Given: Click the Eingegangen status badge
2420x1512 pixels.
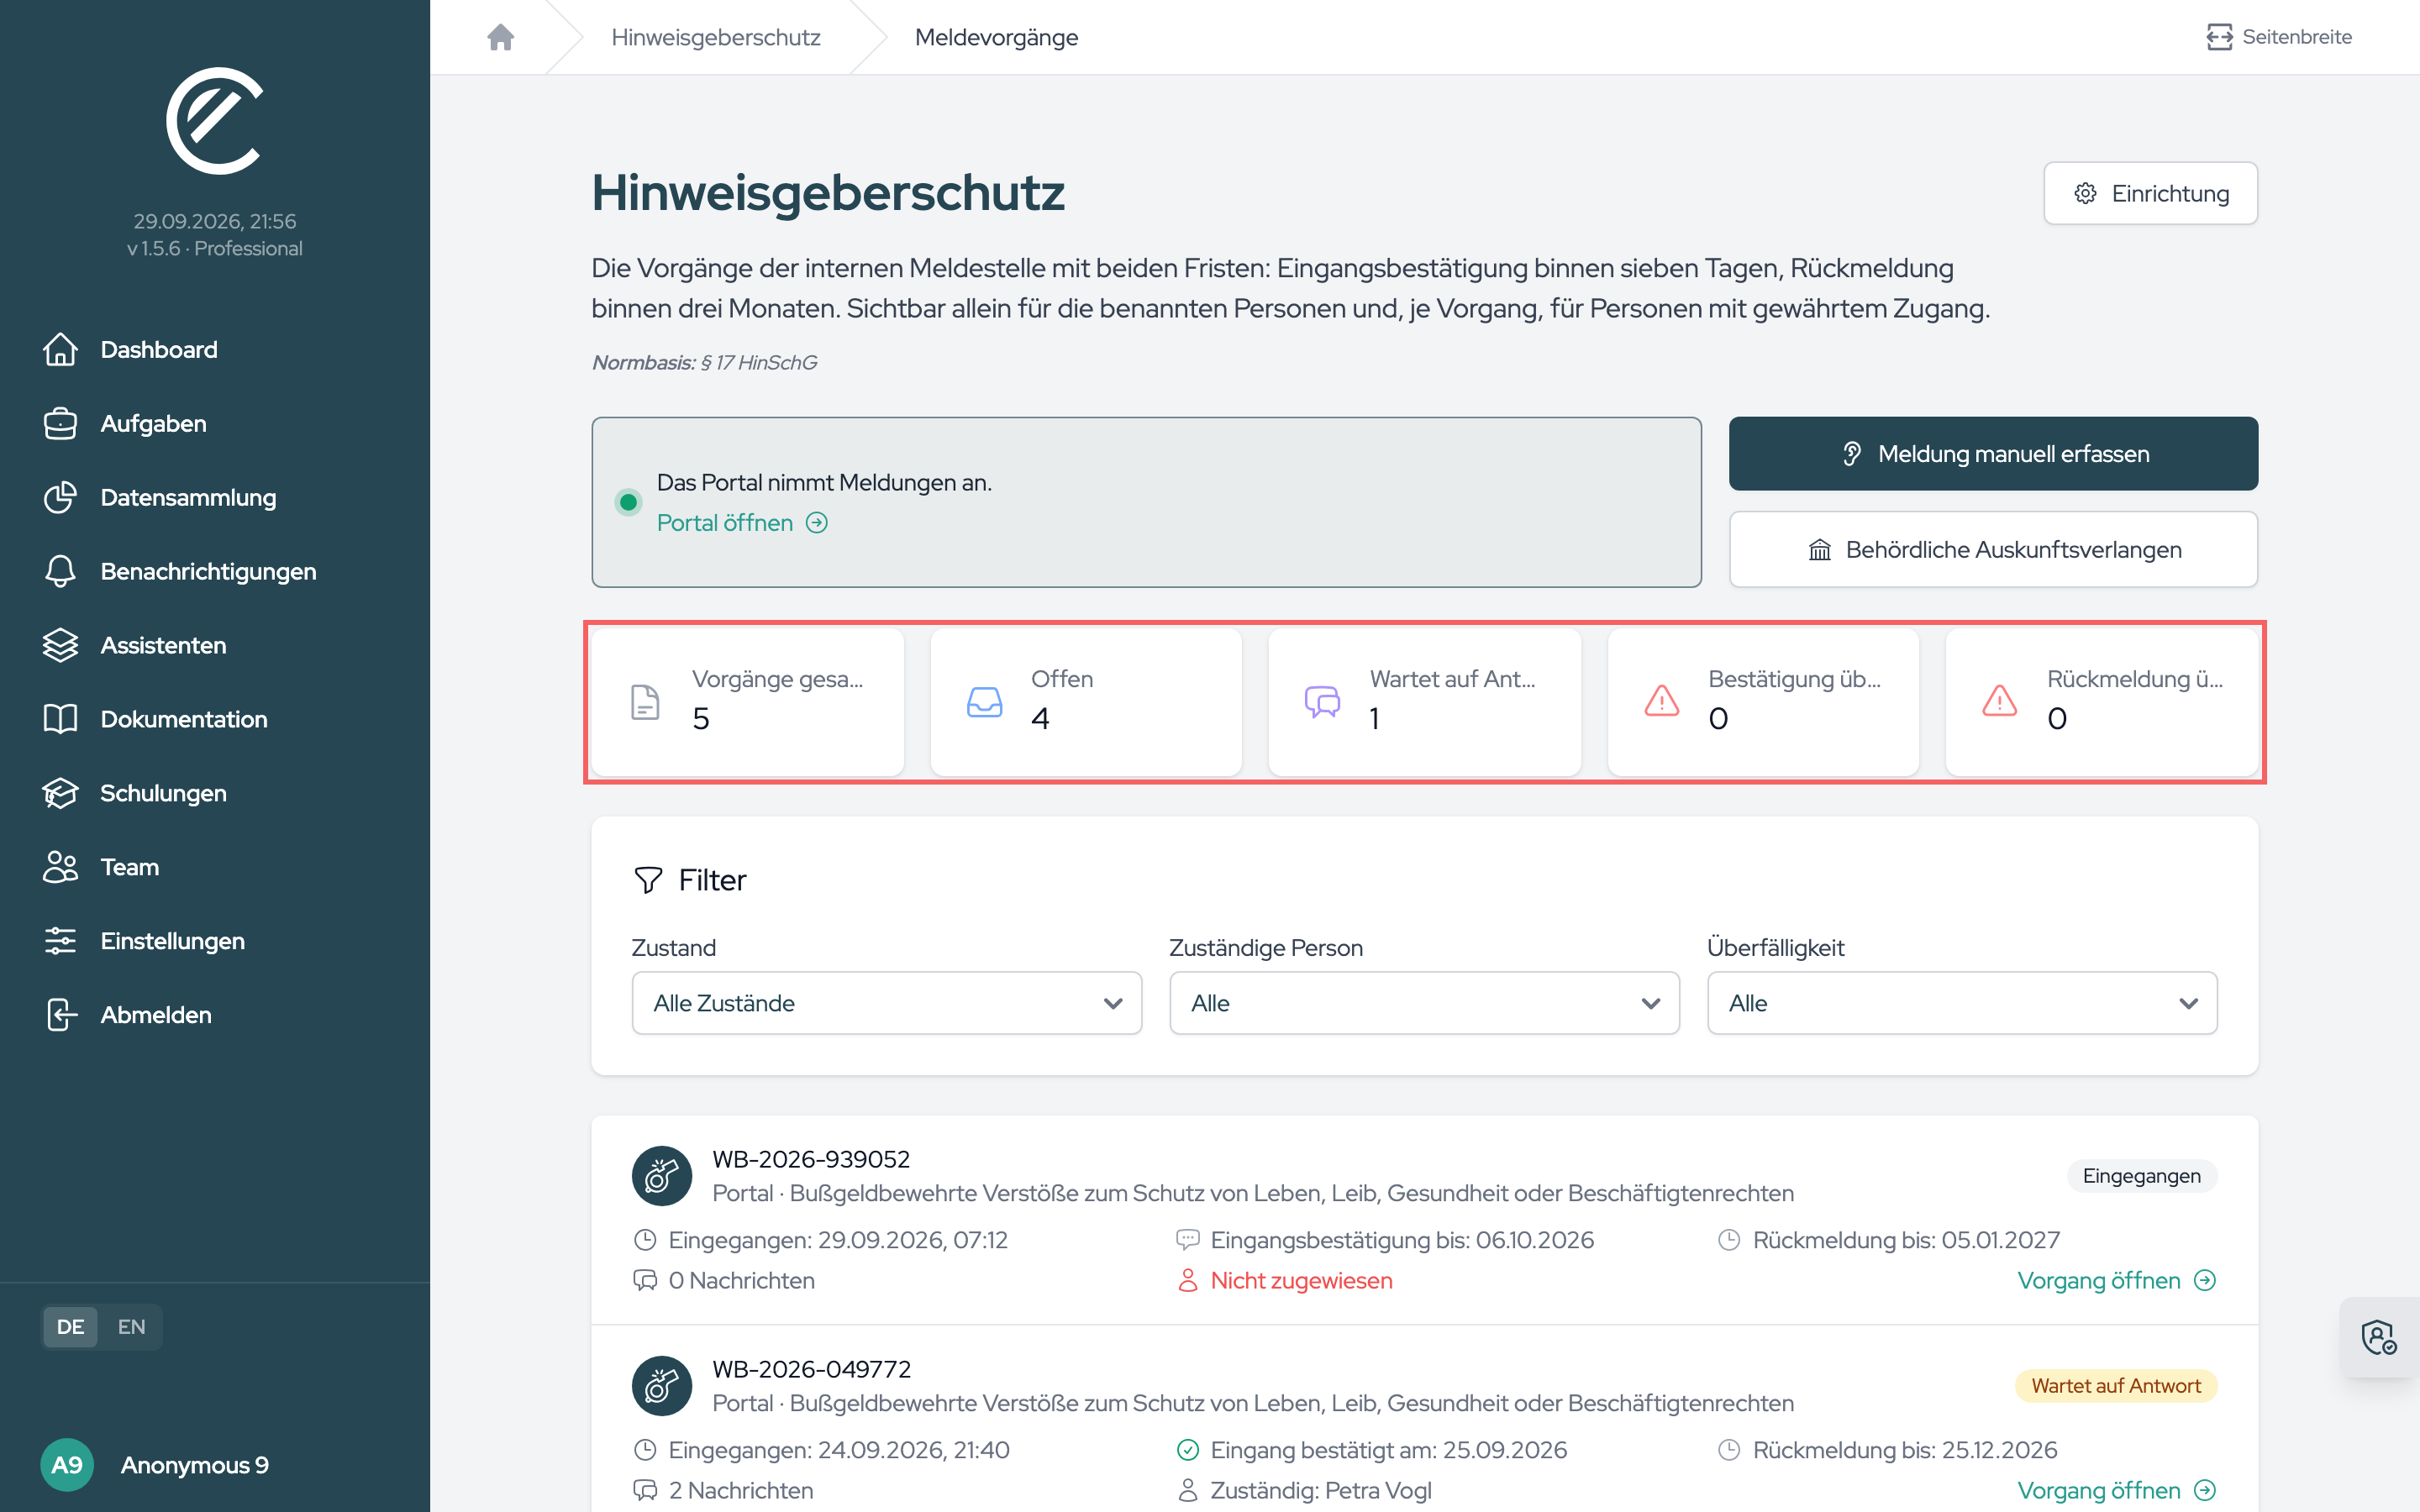Looking at the screenshot, I should pyautogui.click(x=2141, y=1176).
